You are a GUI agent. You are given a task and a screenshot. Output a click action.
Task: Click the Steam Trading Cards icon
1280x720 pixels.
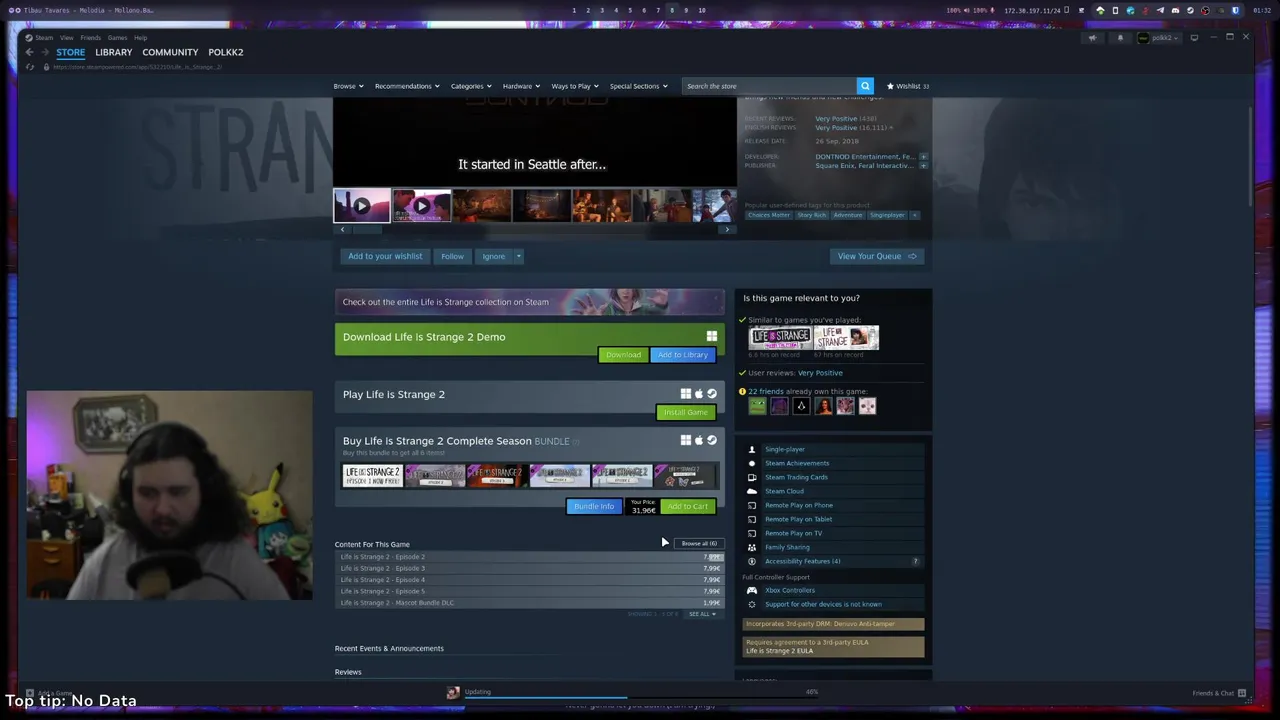tap(752, 477)
